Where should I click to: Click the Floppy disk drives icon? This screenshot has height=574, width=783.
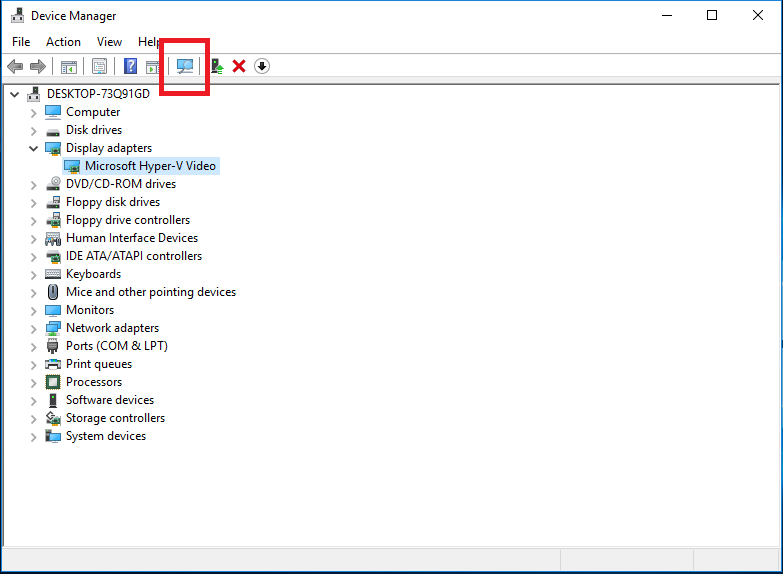click(x=53, y=202)
